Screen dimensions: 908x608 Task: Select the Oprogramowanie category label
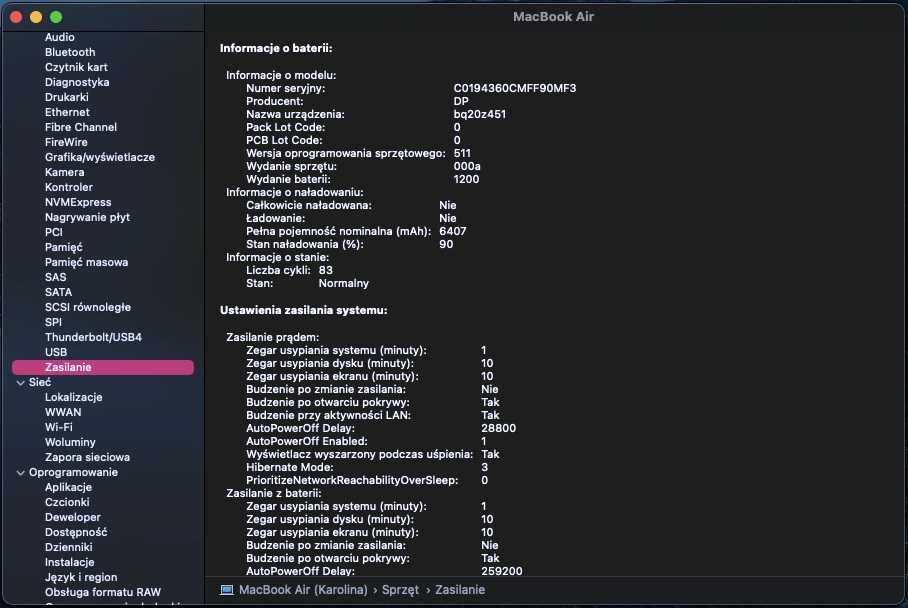(x=74, y=472)
